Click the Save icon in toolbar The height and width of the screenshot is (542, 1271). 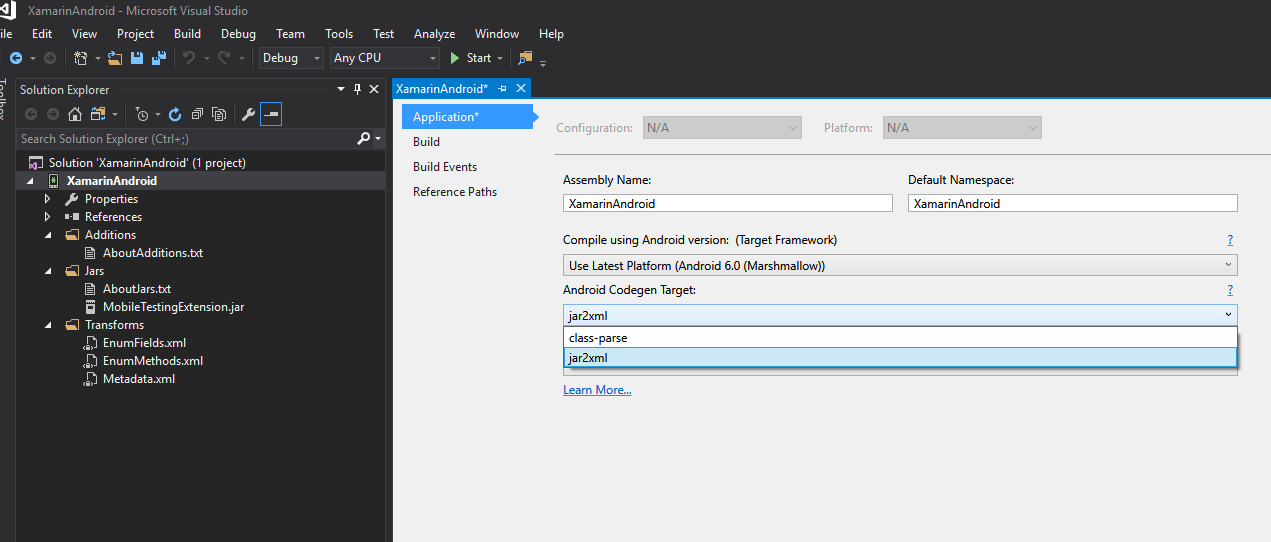pos(137,58)
